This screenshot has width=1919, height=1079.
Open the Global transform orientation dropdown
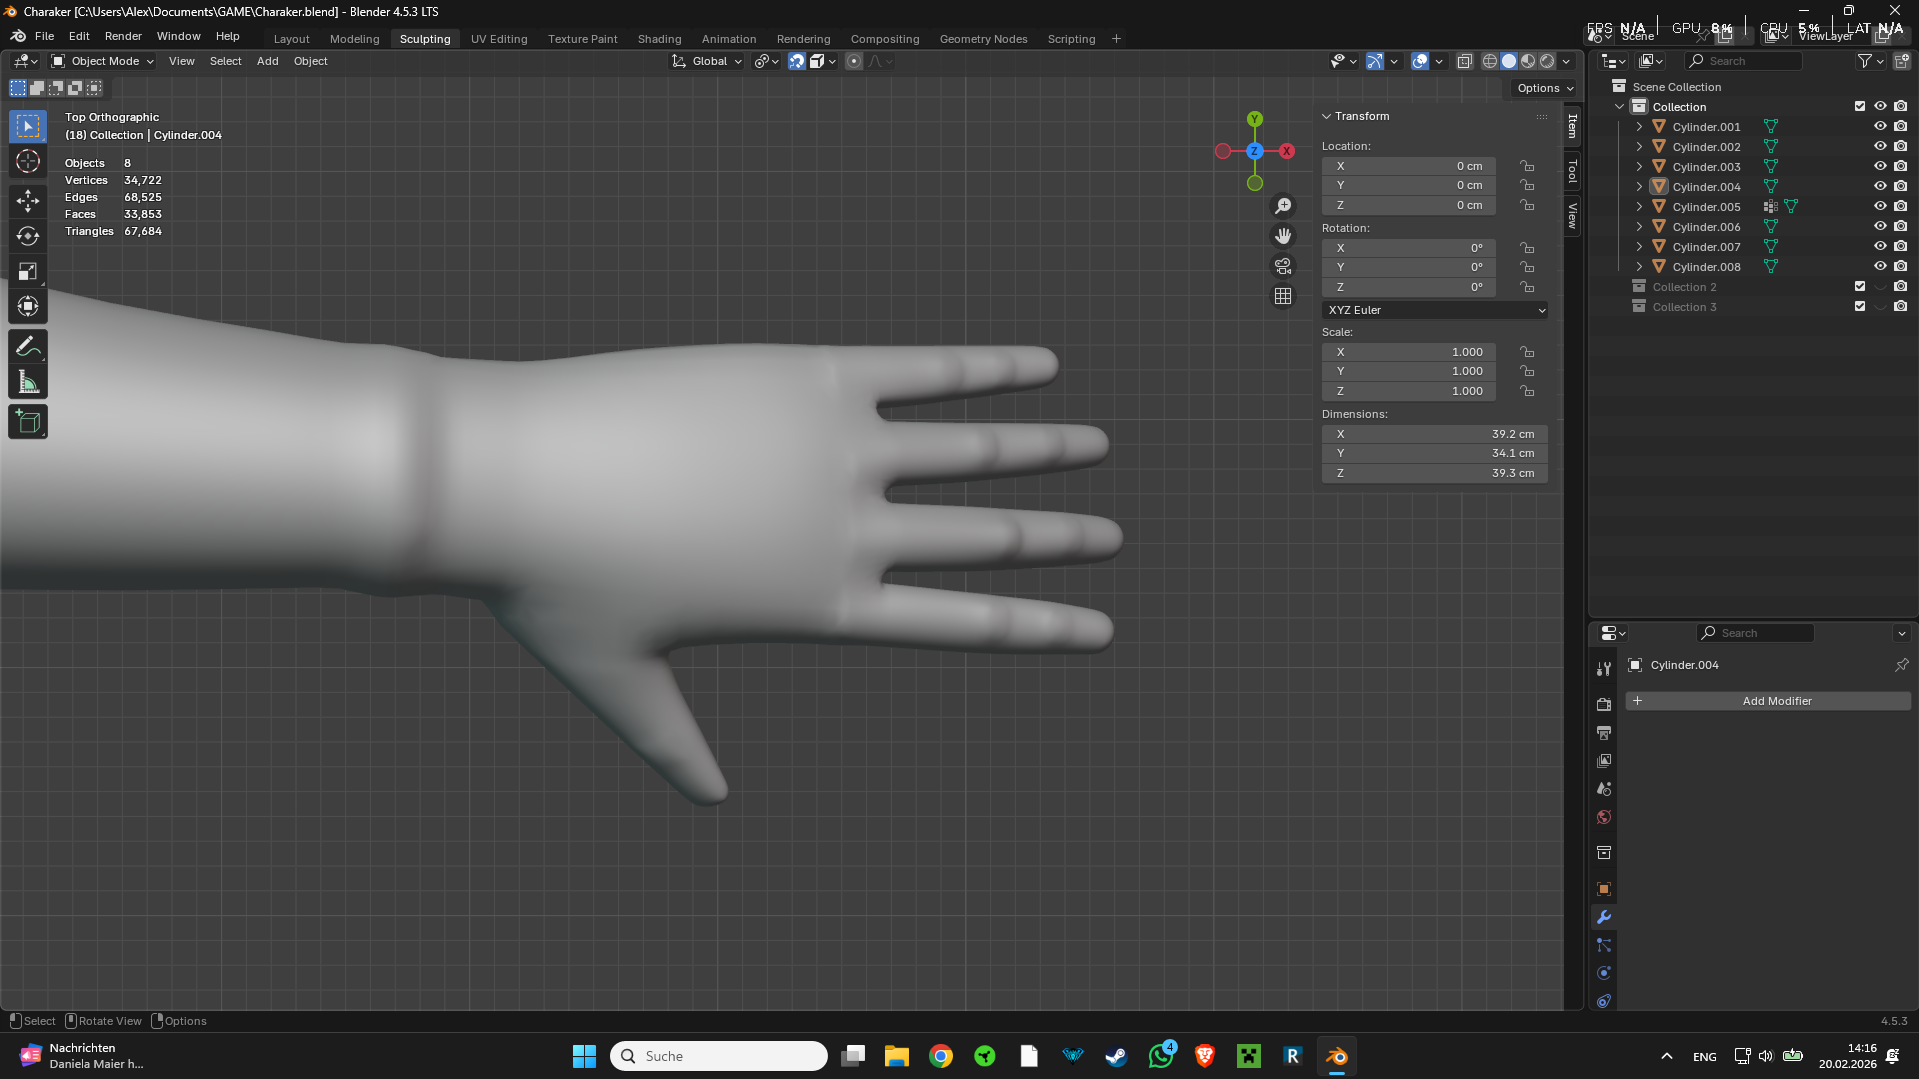click(708, 61)
